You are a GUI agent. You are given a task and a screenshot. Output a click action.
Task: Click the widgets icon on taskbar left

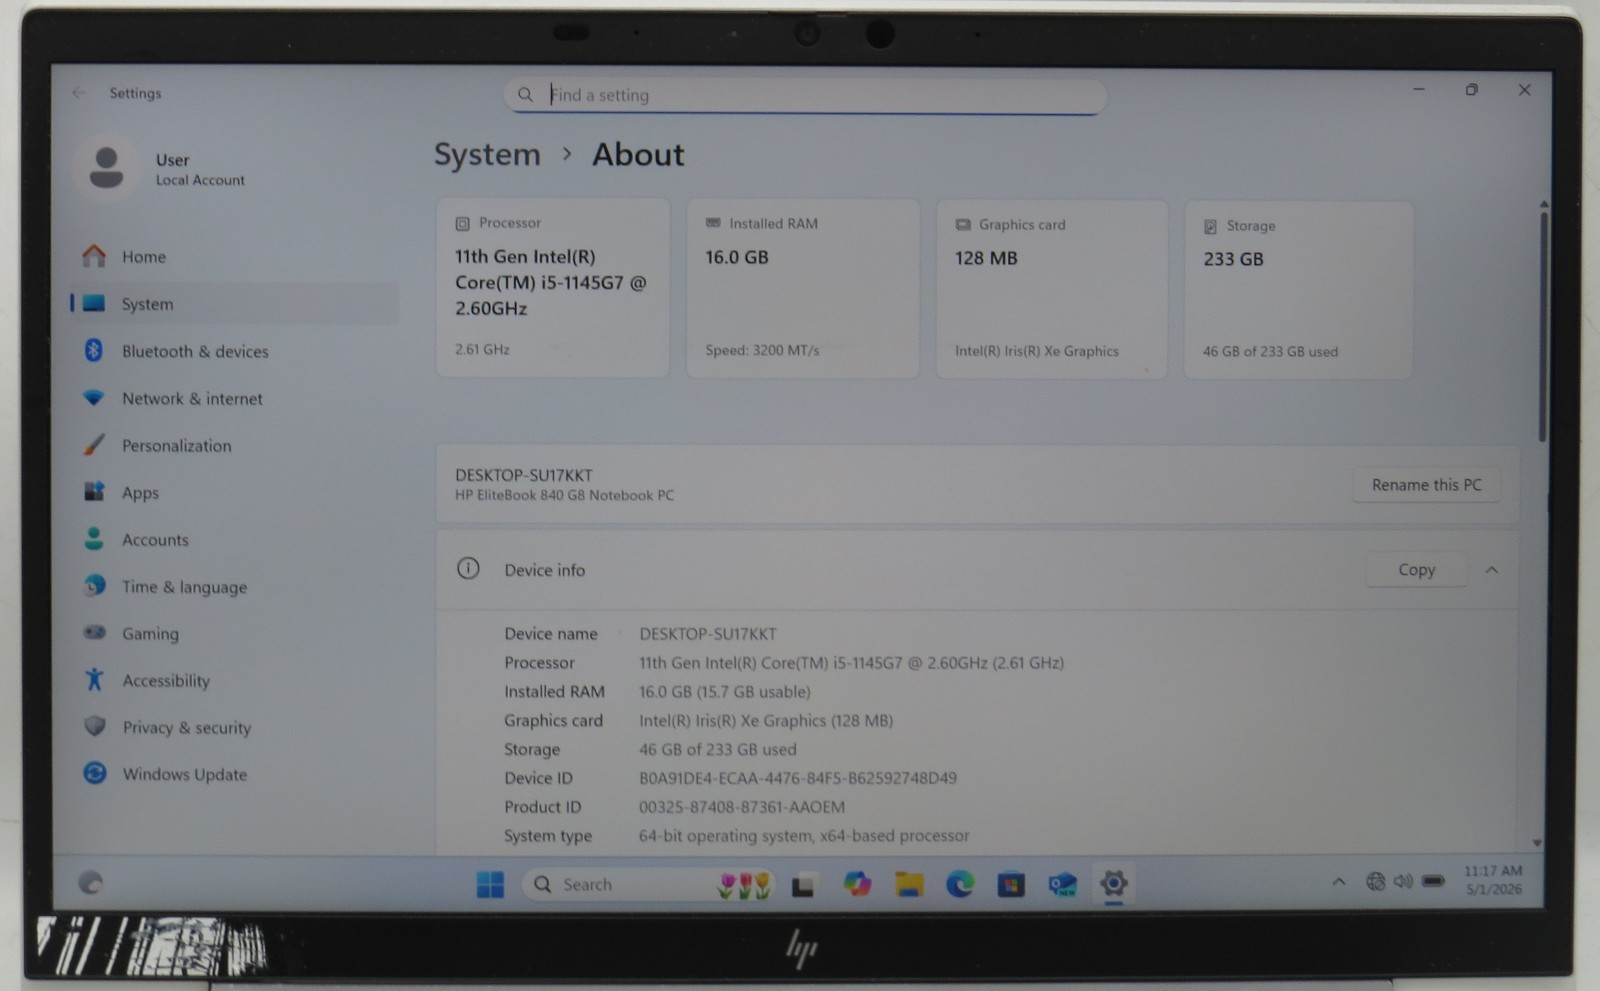[x=91, y=883]
